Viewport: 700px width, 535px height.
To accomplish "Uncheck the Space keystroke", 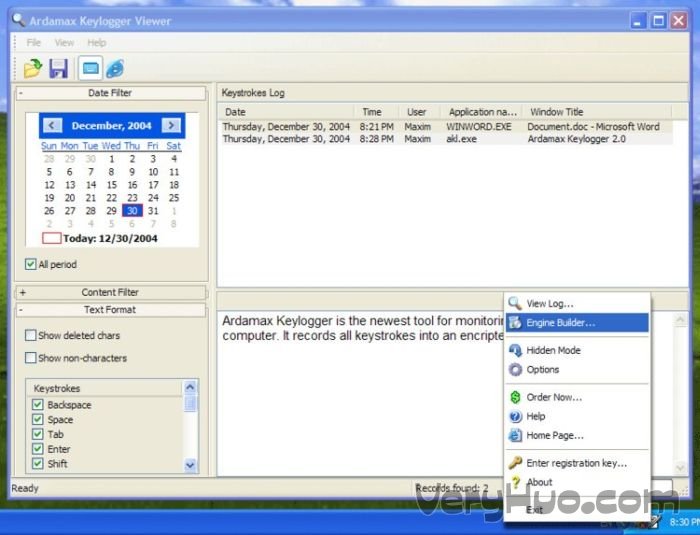I will pos(38,420).
